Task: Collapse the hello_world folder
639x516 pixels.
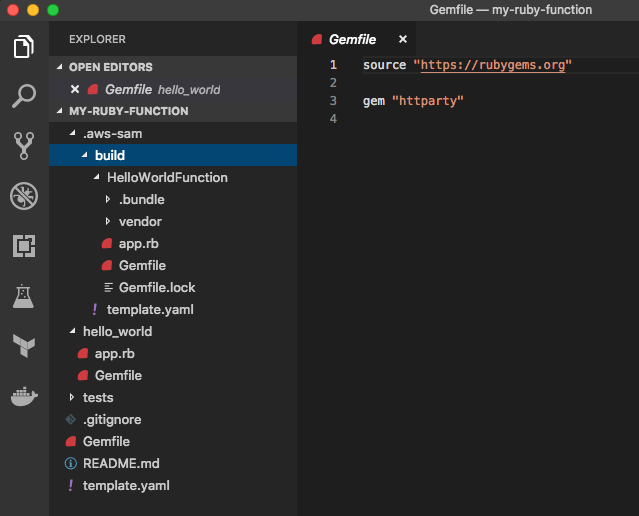Action: click(x=73, y=331)
